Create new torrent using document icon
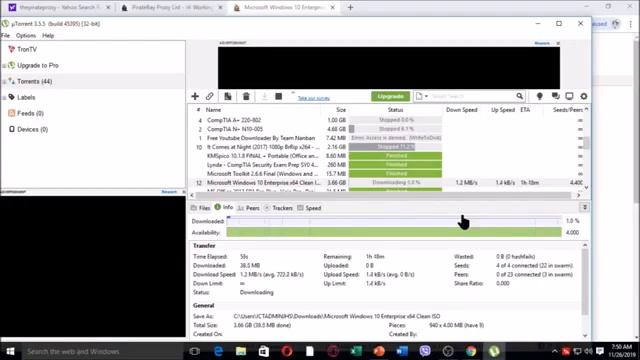Screen dimensions: 640x360 pyautogui.click(x=228, y=96)
